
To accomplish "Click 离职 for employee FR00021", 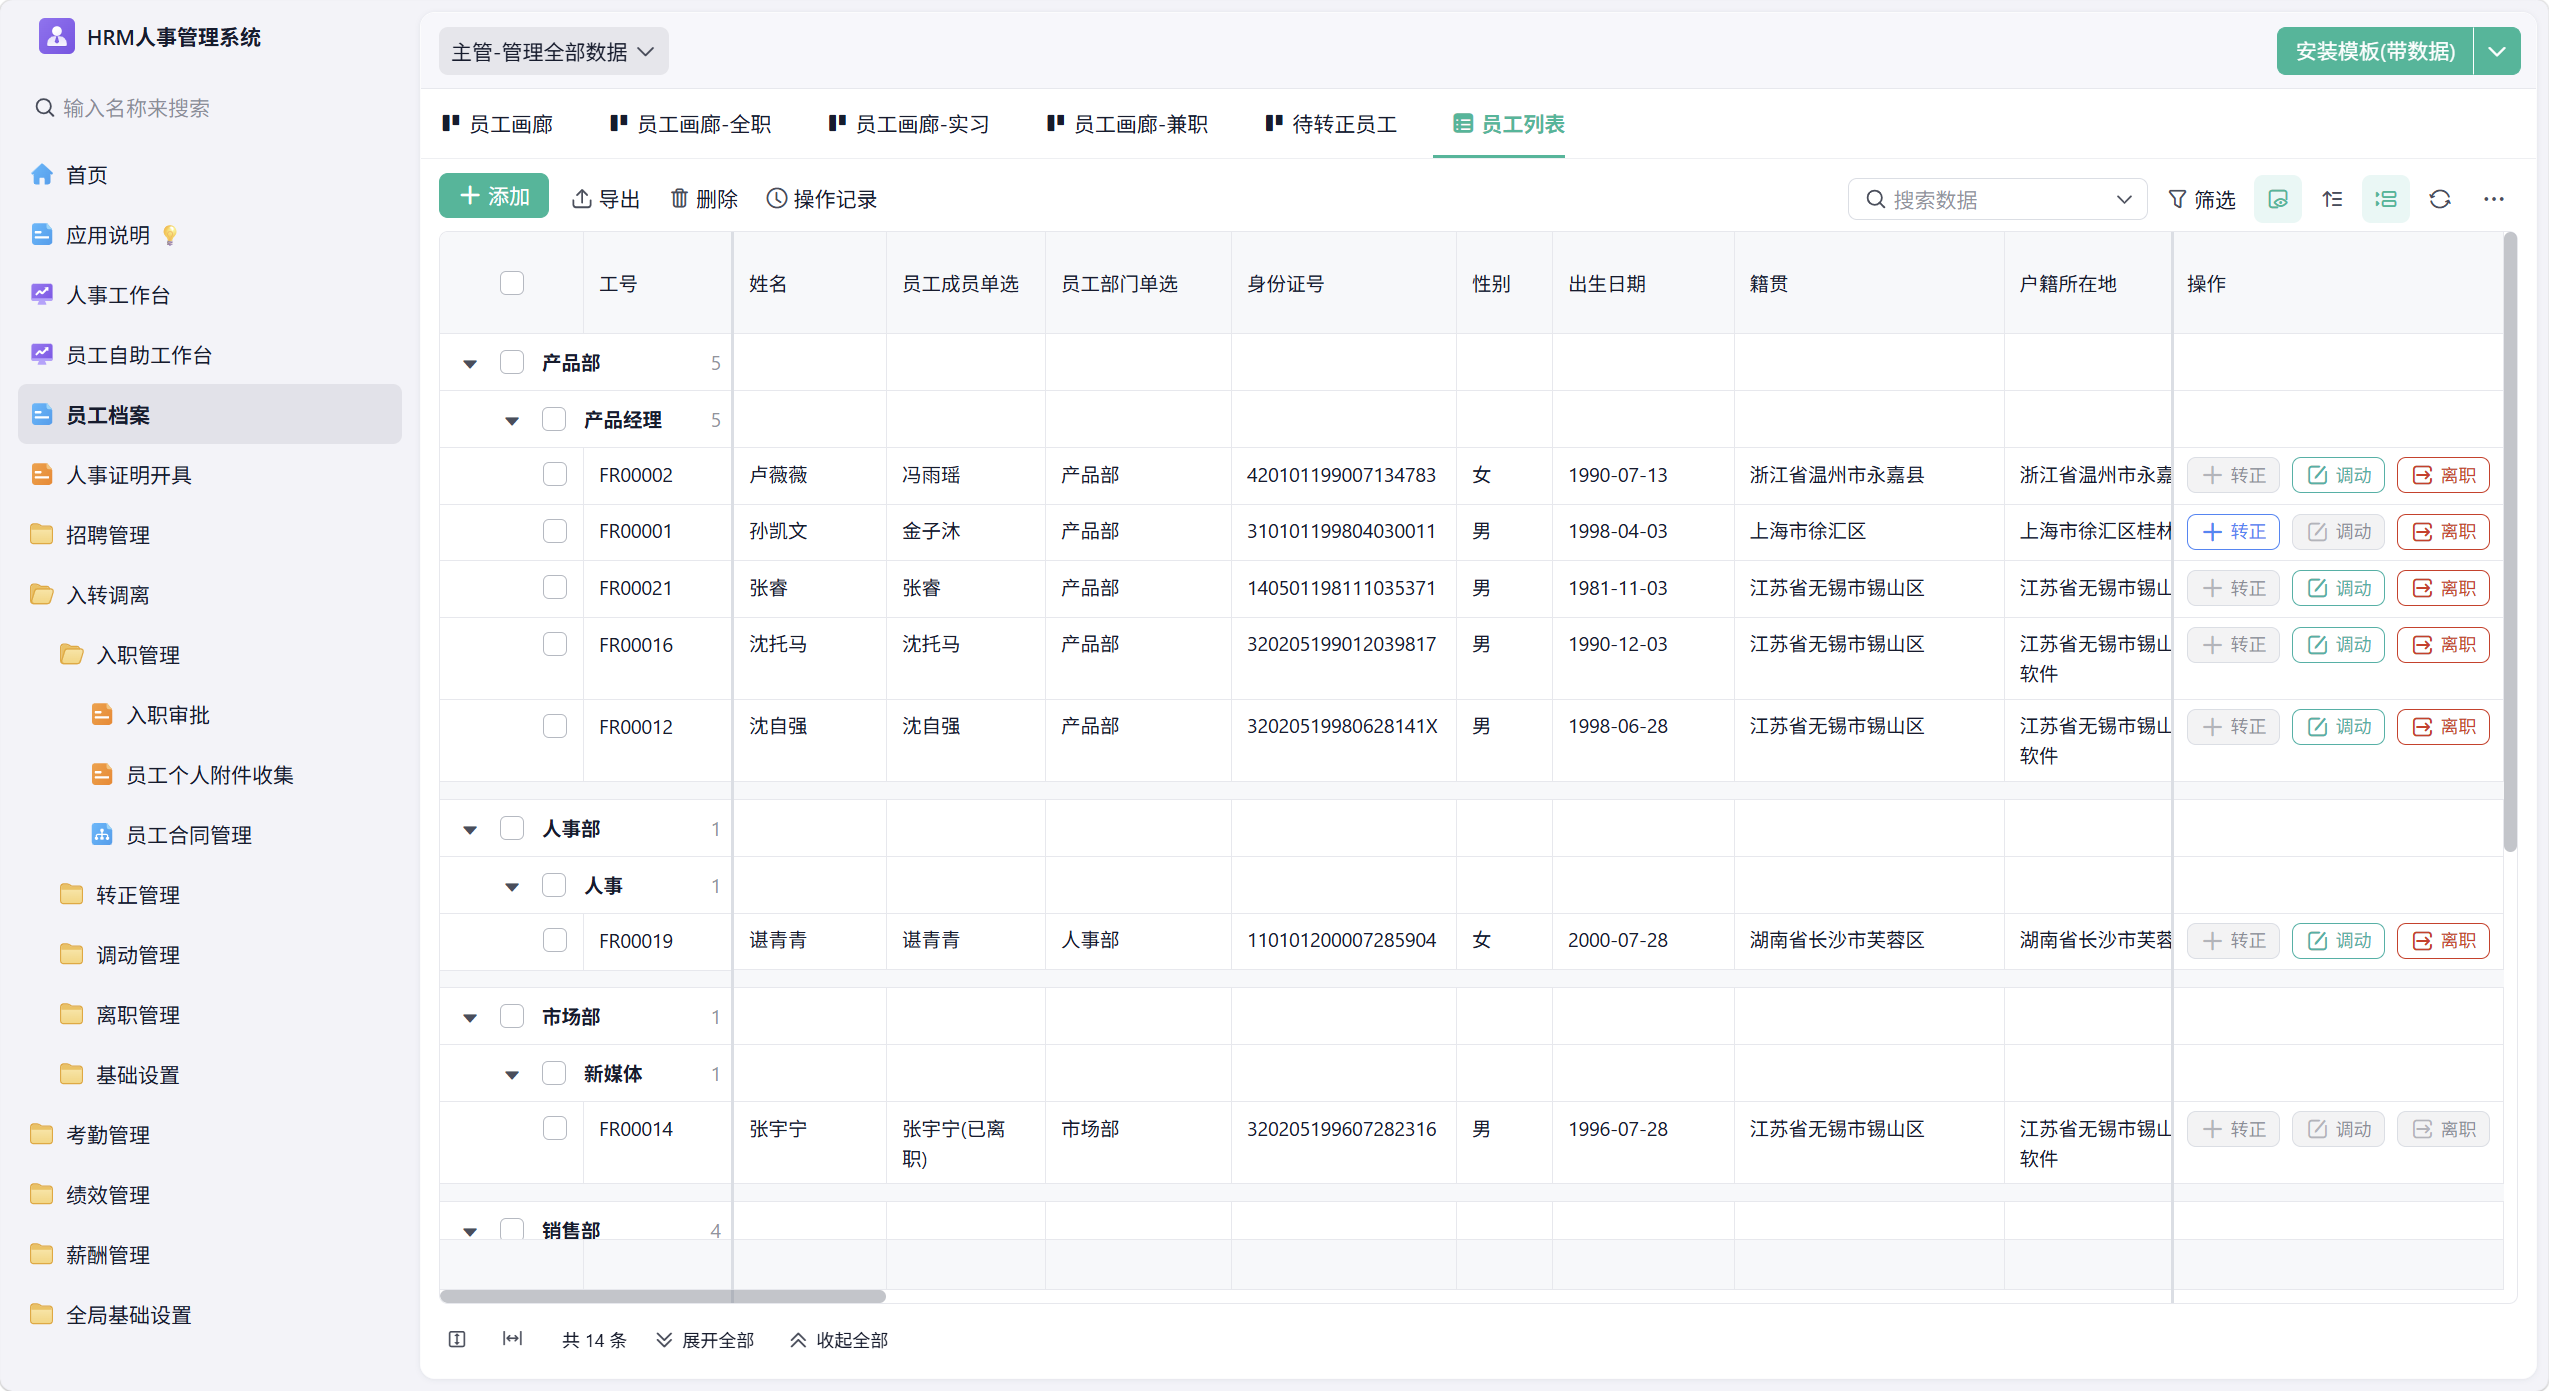I will pyautogui.click(x=2443, y=589).
